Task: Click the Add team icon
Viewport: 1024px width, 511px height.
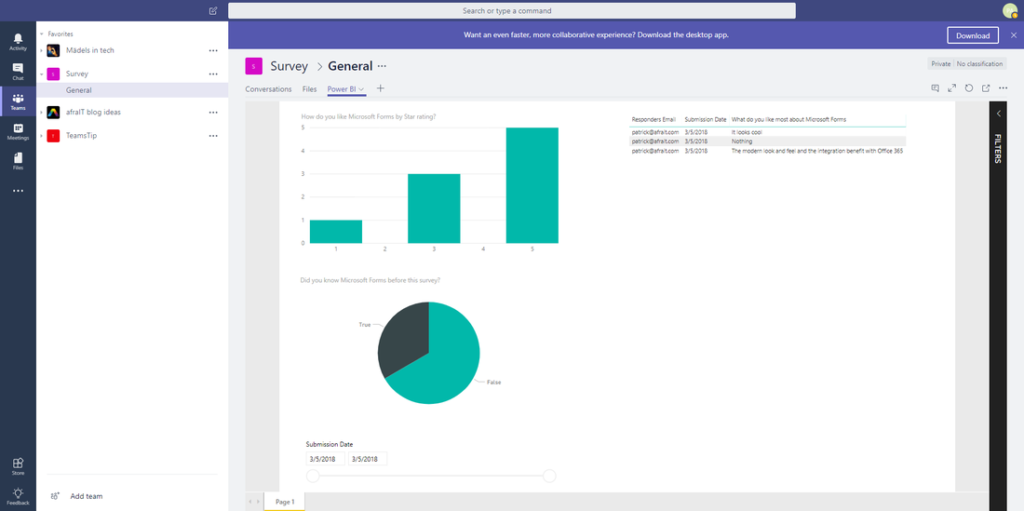Action: coord(55,496)
